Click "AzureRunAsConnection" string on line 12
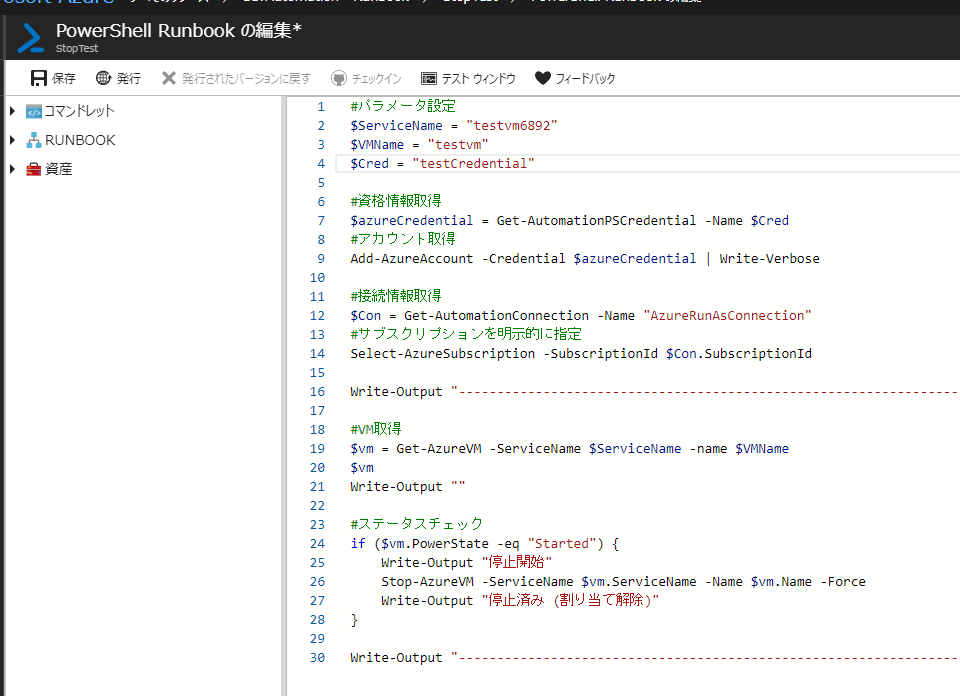This screenshot has width=960, height=696. (727, 315)
